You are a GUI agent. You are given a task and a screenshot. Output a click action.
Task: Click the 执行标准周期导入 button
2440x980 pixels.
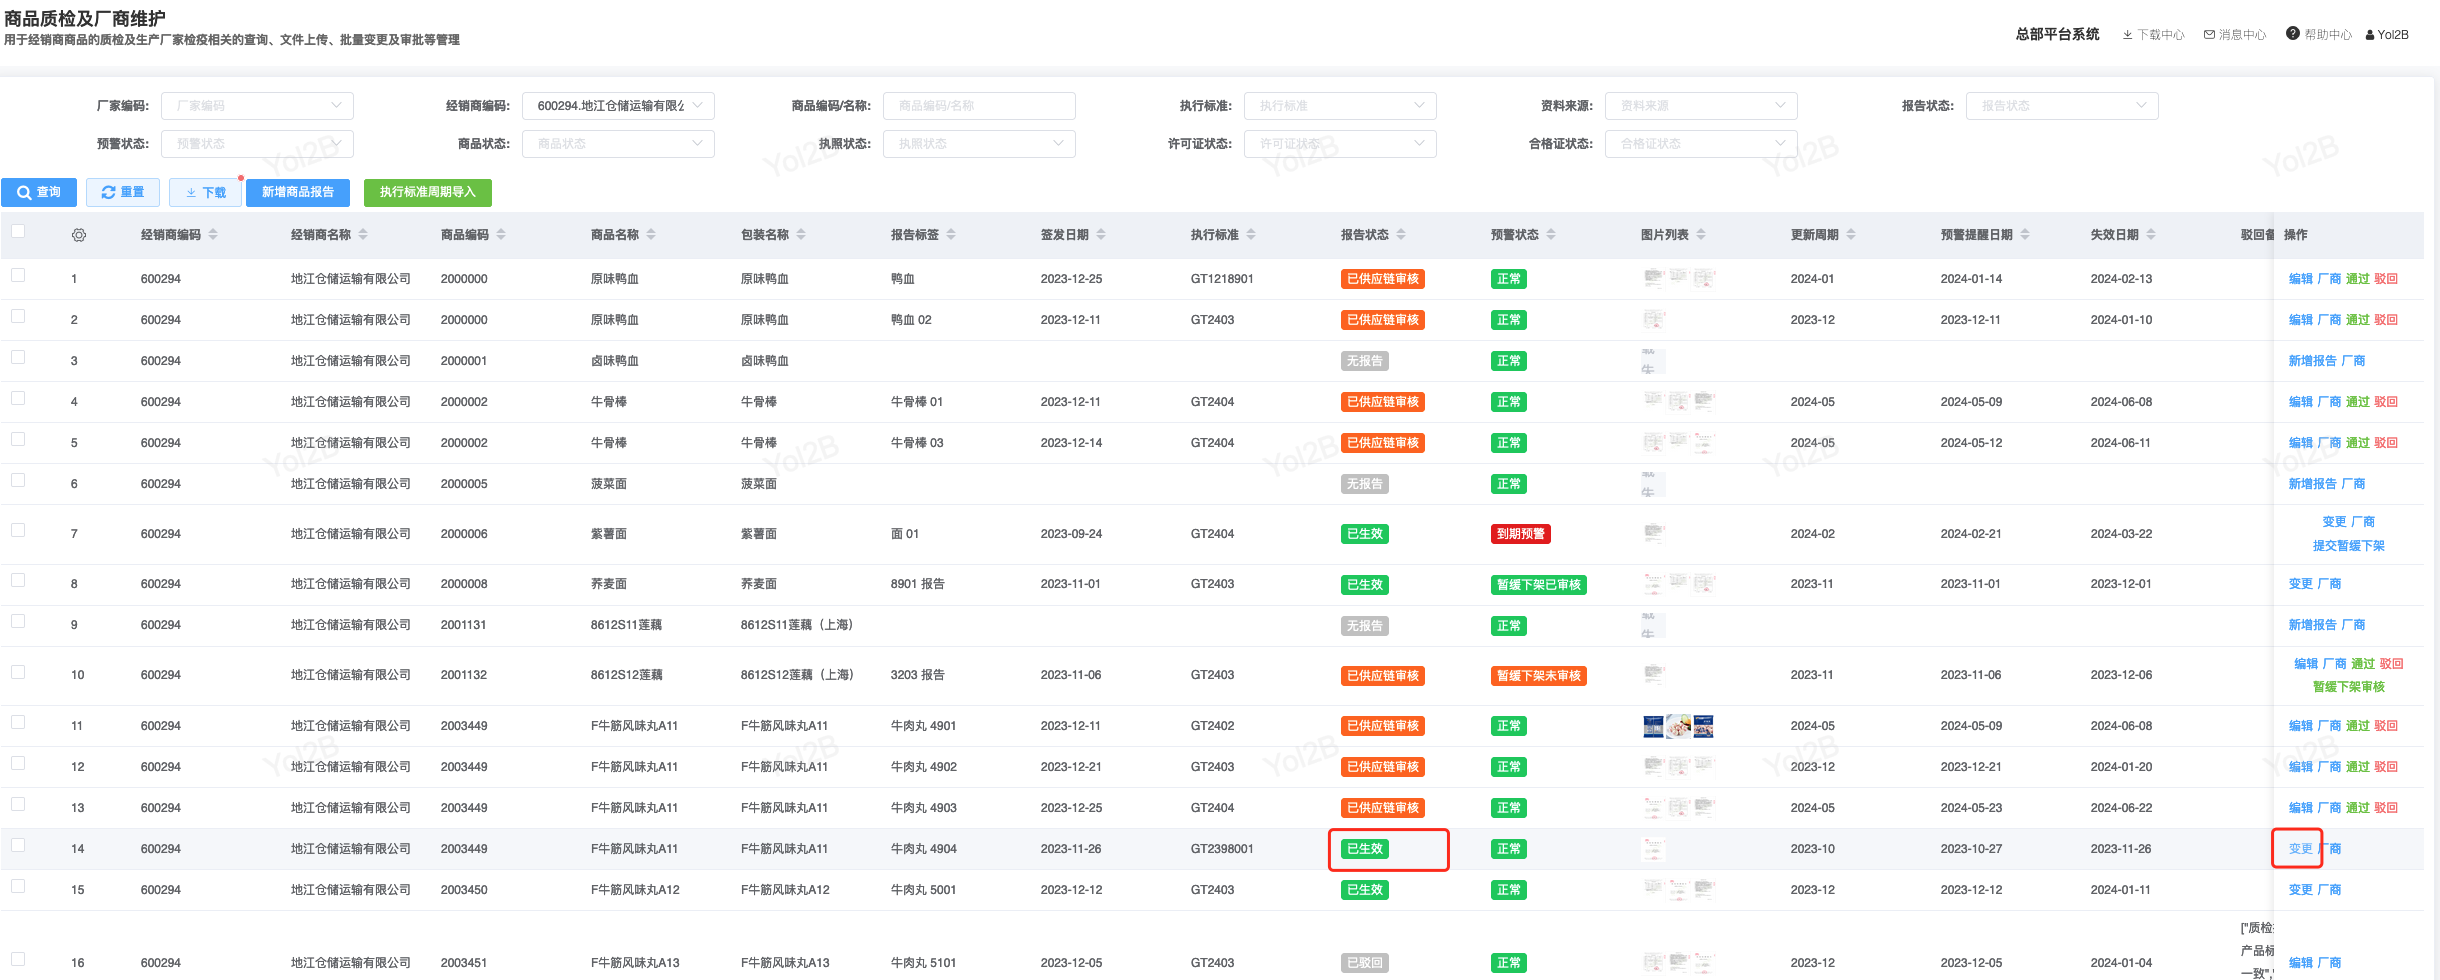point(427,192)
